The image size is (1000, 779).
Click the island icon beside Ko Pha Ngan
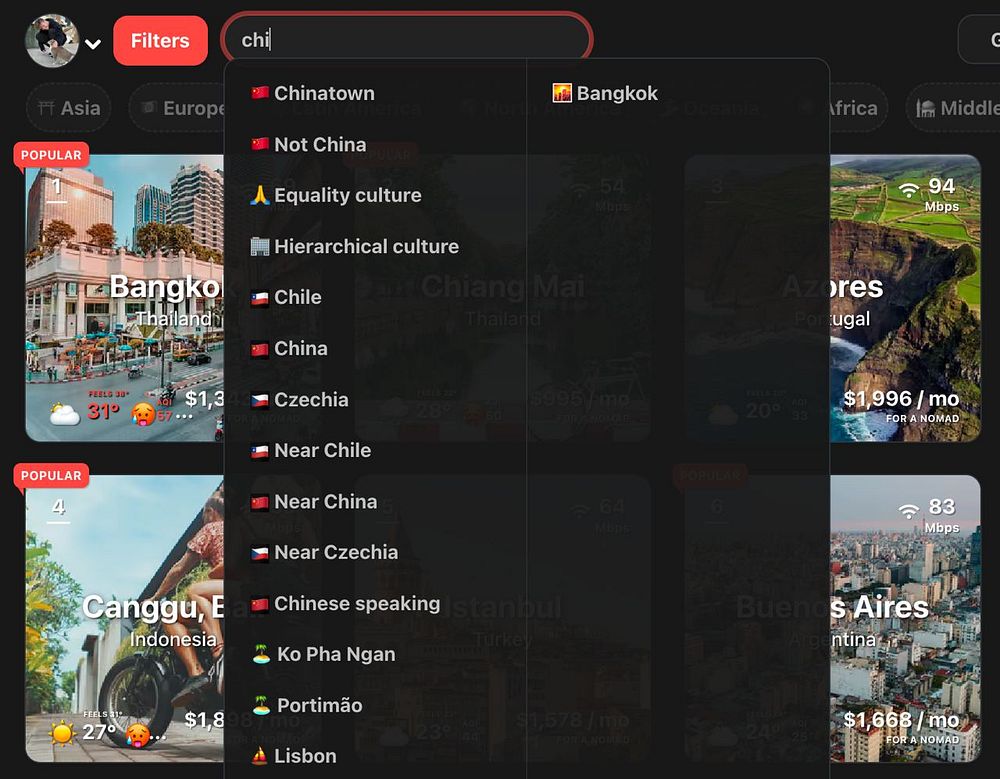point(261,654)
